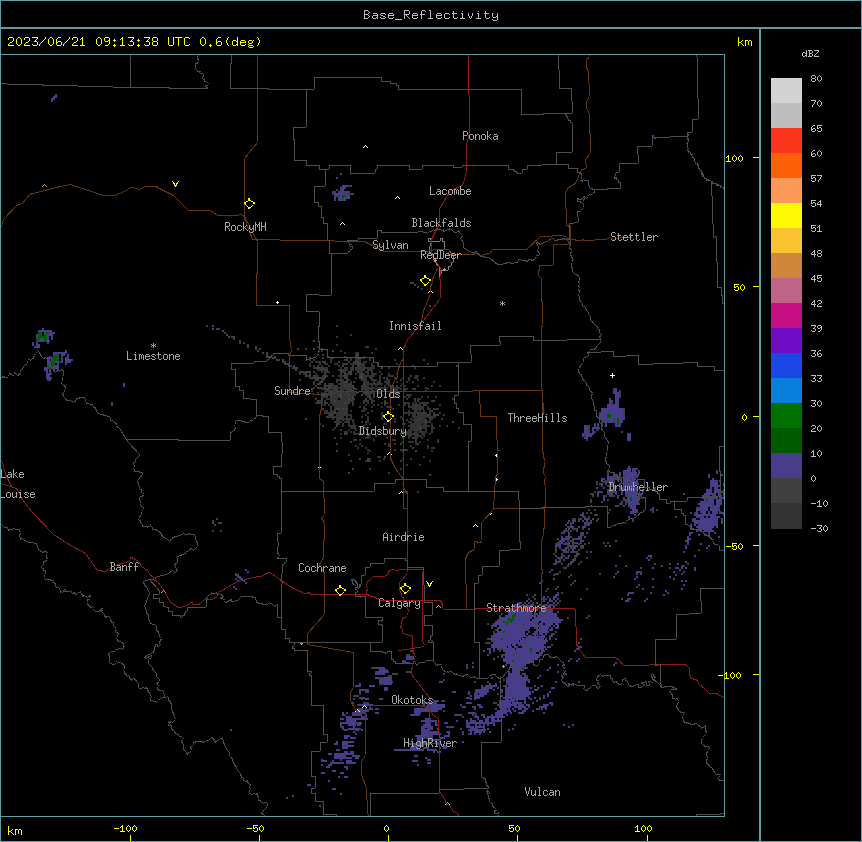Click the 100 tick on vertical km axis
The image size is (862, 842).
(x=734, y=158)
